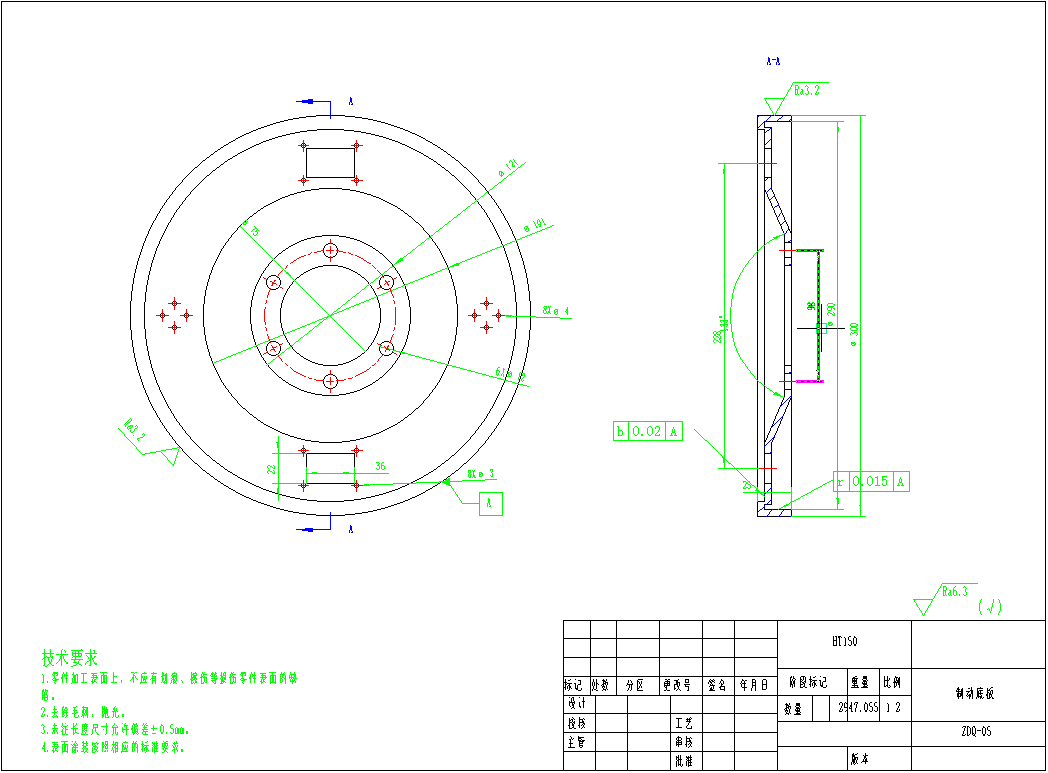Click the 设计 cell in title block
This screenshot has height=773, width=1048.
(576, 704)
